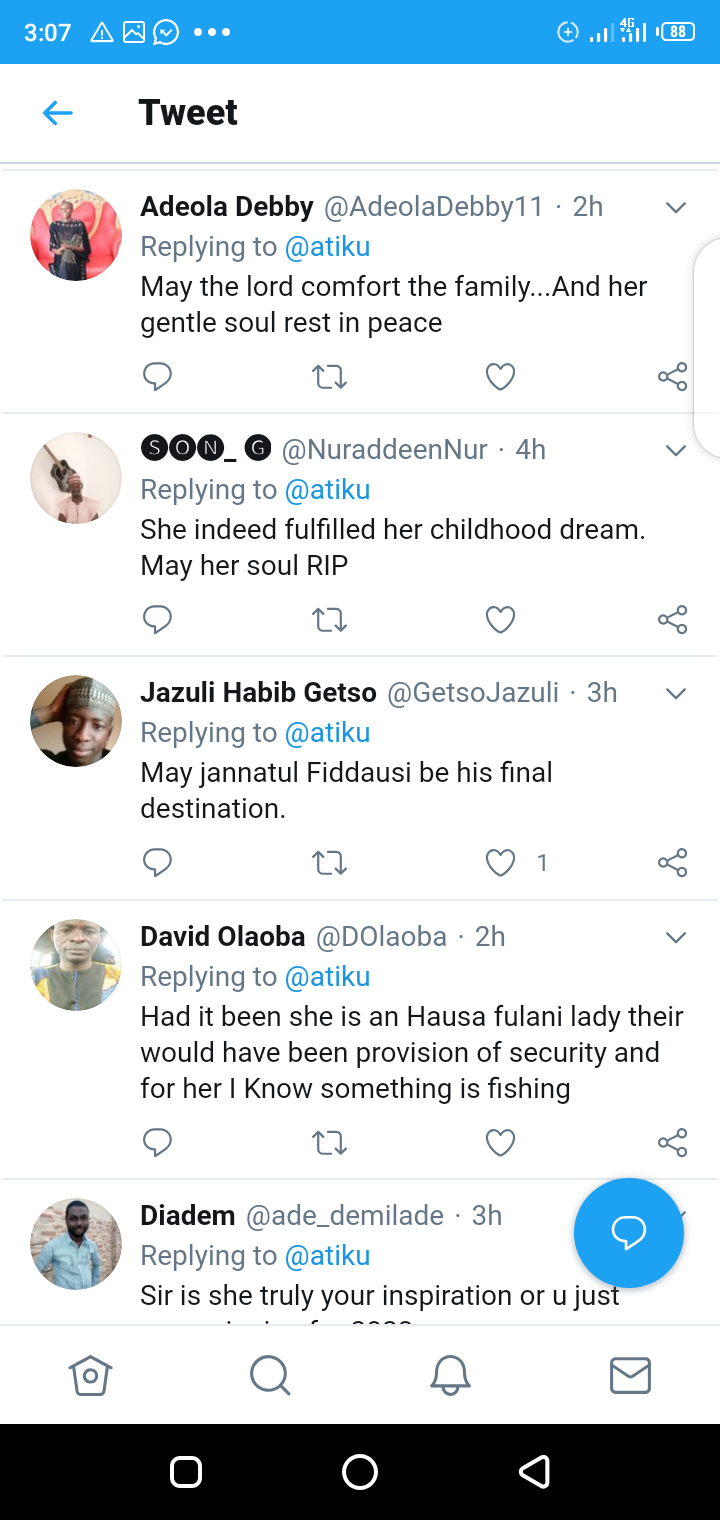The height and width of the screenshot is (1520, 720).
Task: Open options chevron on Adeola Debby's tweet
Action: click(676, 208)
